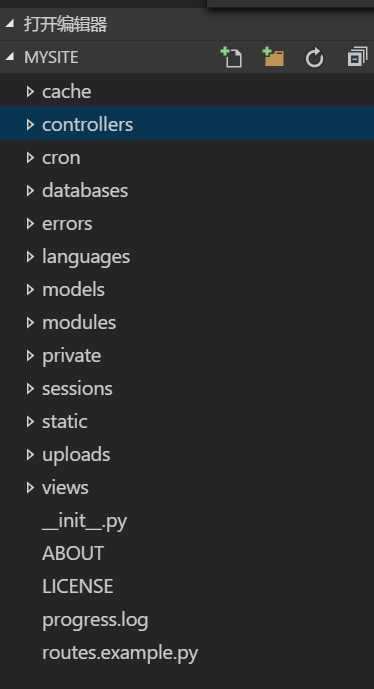Image resolution: width=374 pixels, height=689 pixels.
Task: Collapse the MYSITE project section
Action: [x=10, y=57]
